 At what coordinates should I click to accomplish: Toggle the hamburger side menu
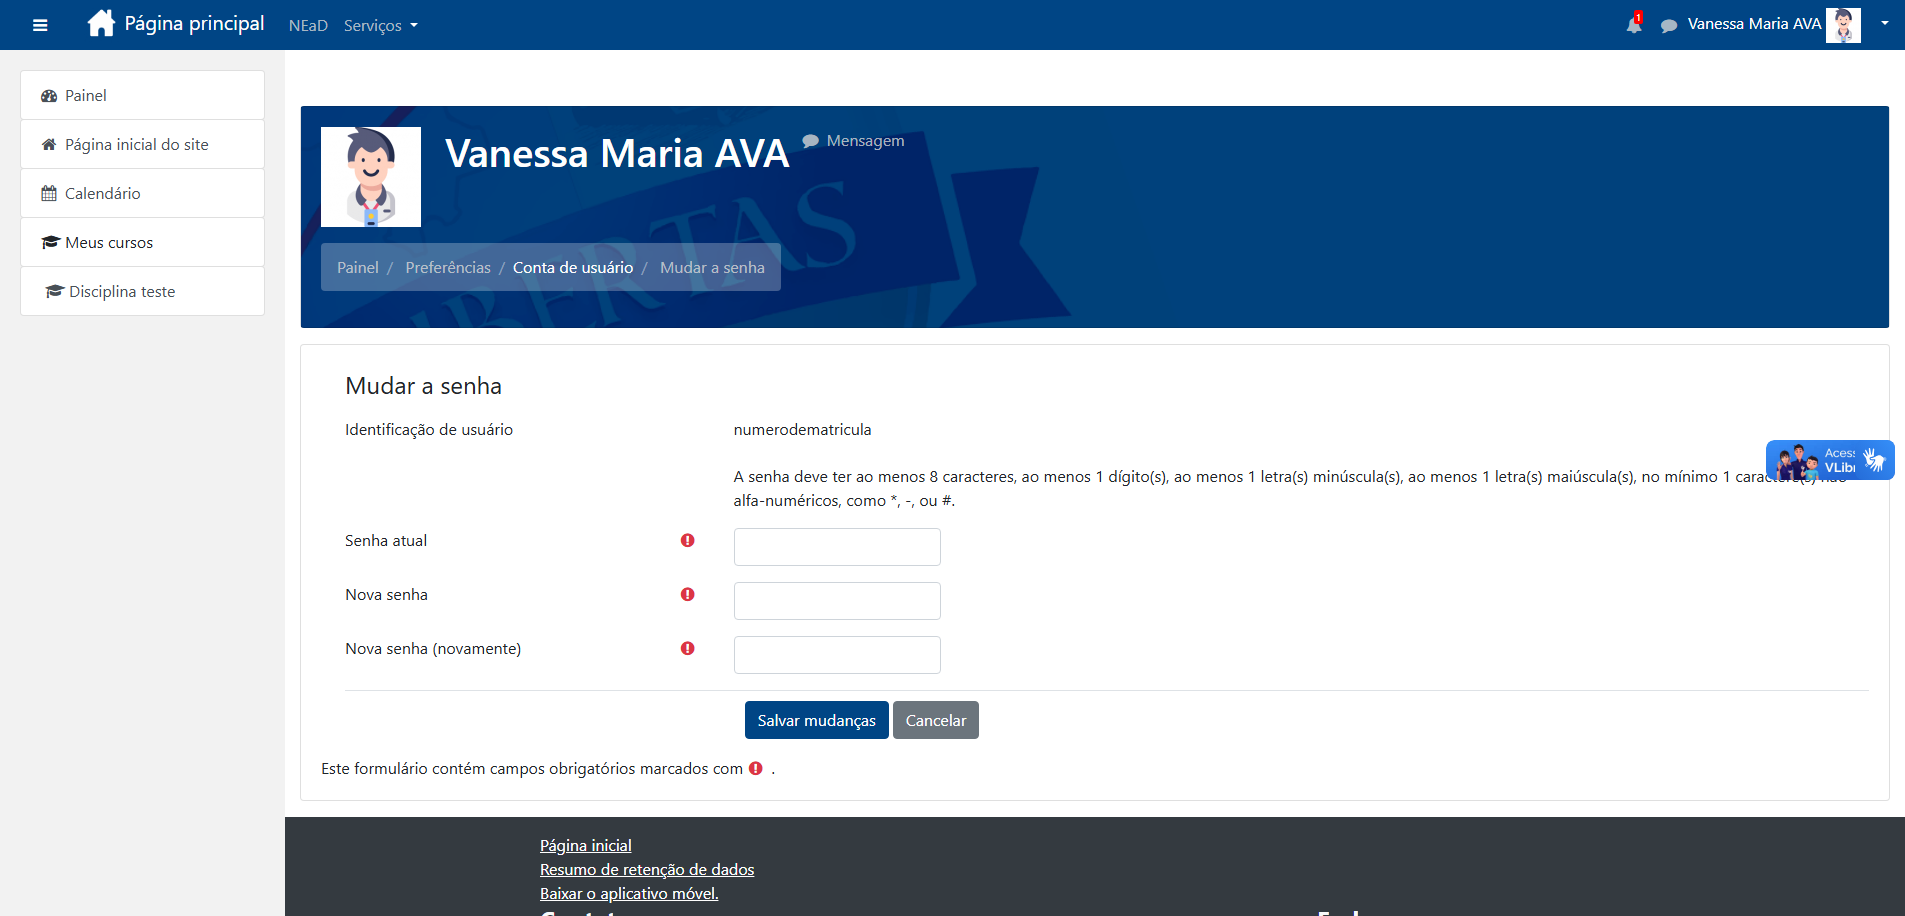click(x=40, y=25)
